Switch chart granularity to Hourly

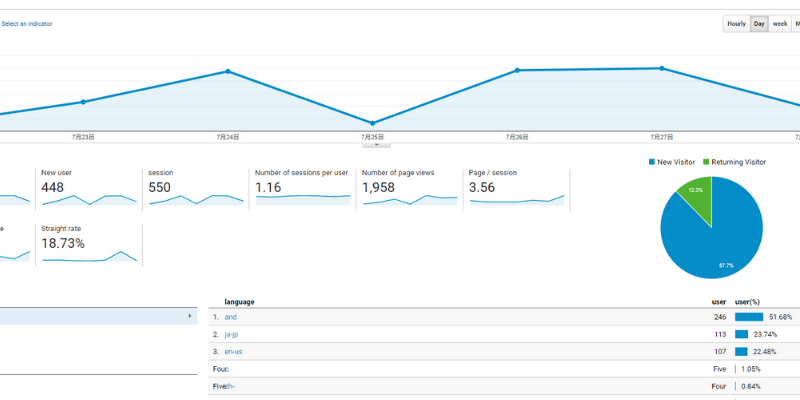tap(736, 24)
